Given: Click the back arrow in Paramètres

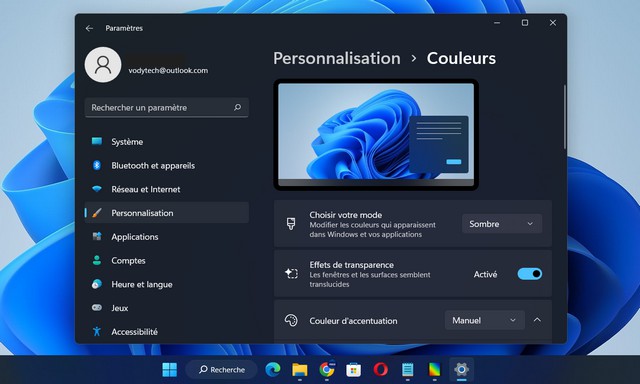Looking at the screenshot, I should pyautogui.click(x=89, y=28).
